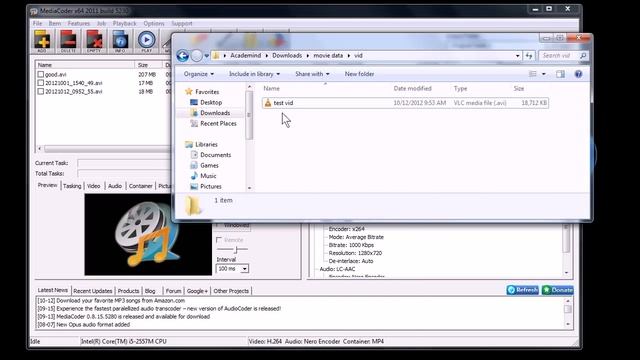Click Explorer's Forward arrow button
The width and height of the screenshot is (640, 360).
[196, 56]
